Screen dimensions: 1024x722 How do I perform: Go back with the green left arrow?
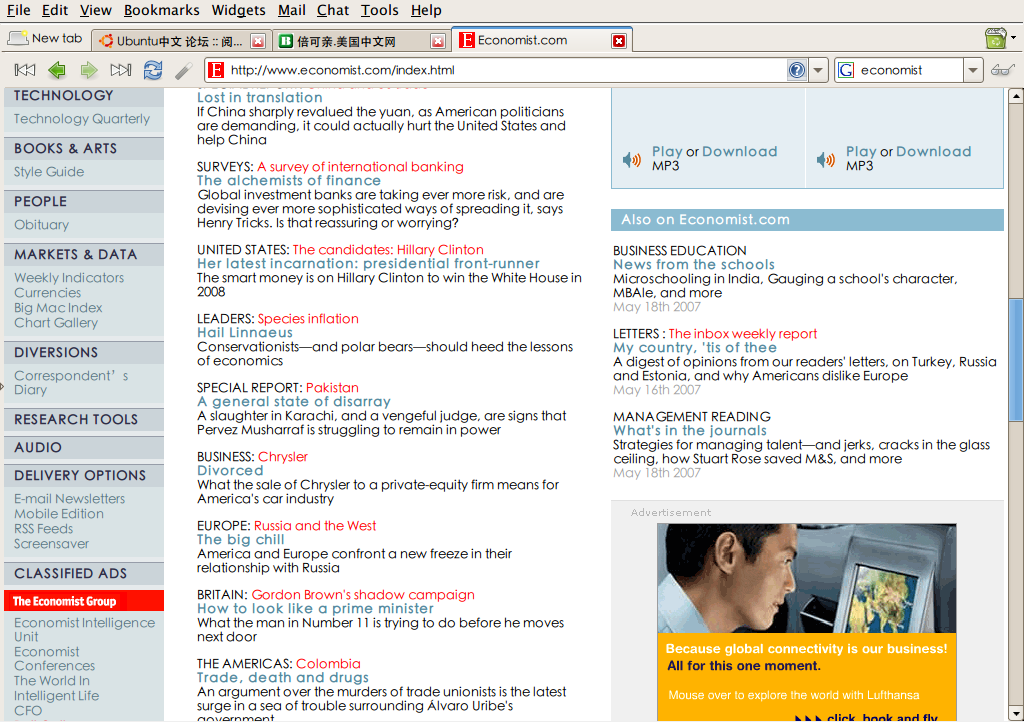click(x=57, y=70)
